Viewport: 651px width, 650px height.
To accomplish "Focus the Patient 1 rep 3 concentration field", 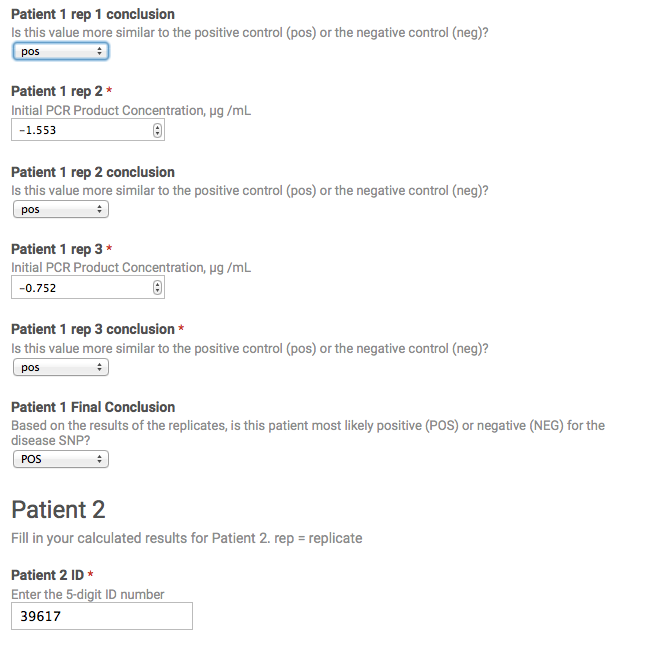I will (80, 288).
